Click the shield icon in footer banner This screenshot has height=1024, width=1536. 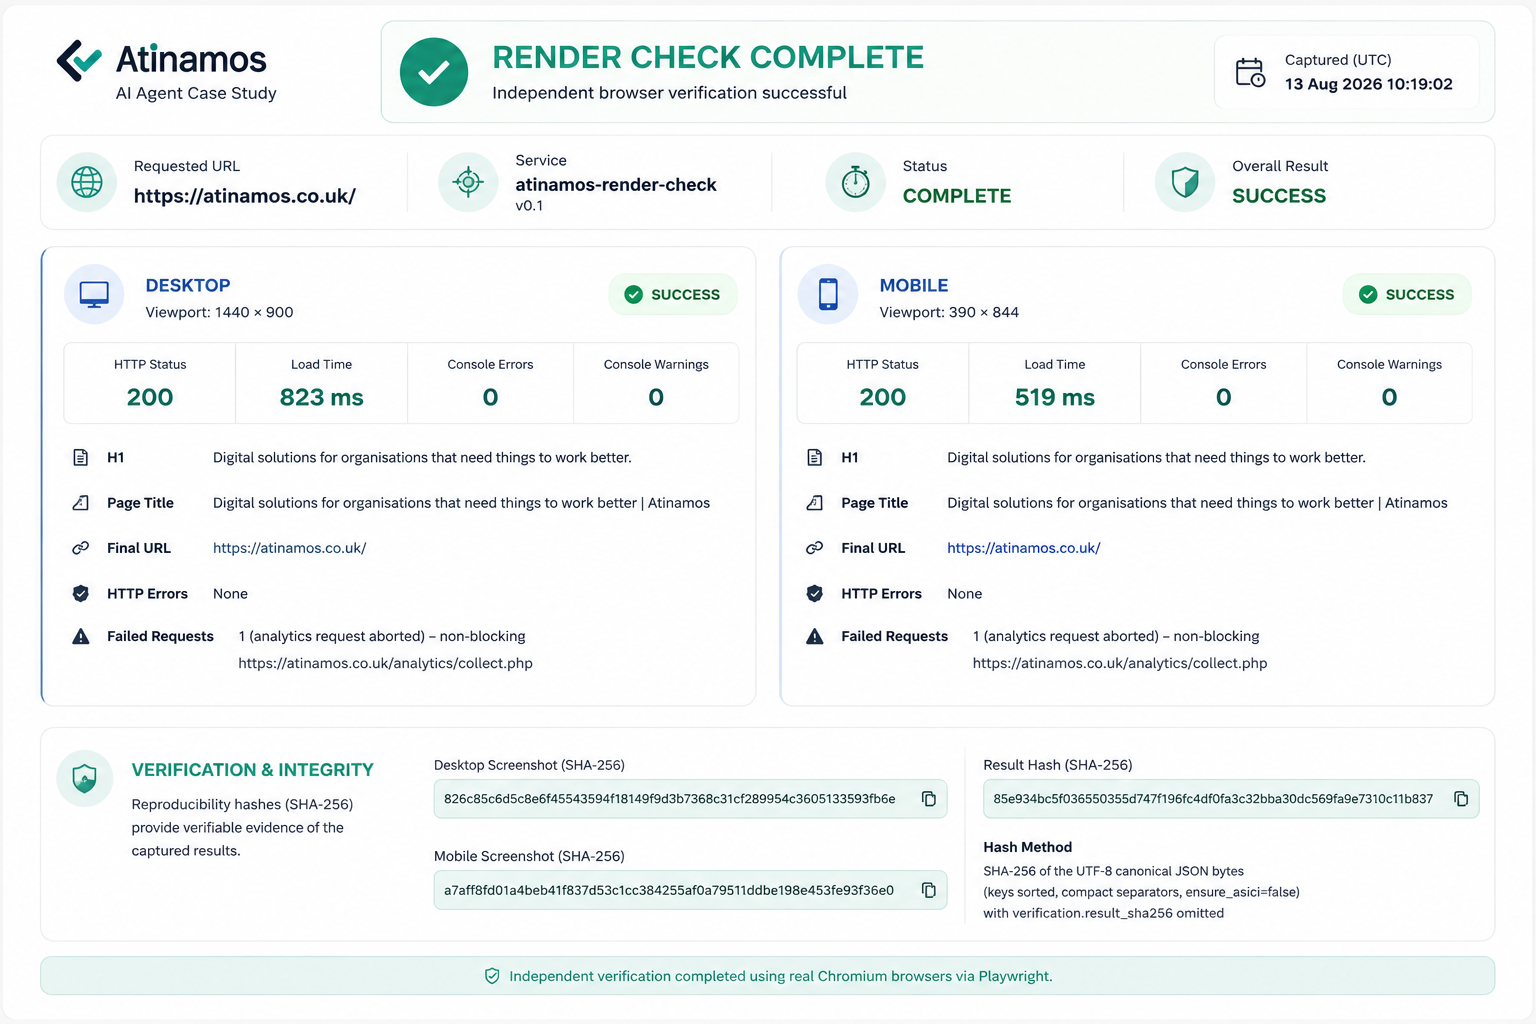point(492,976)
